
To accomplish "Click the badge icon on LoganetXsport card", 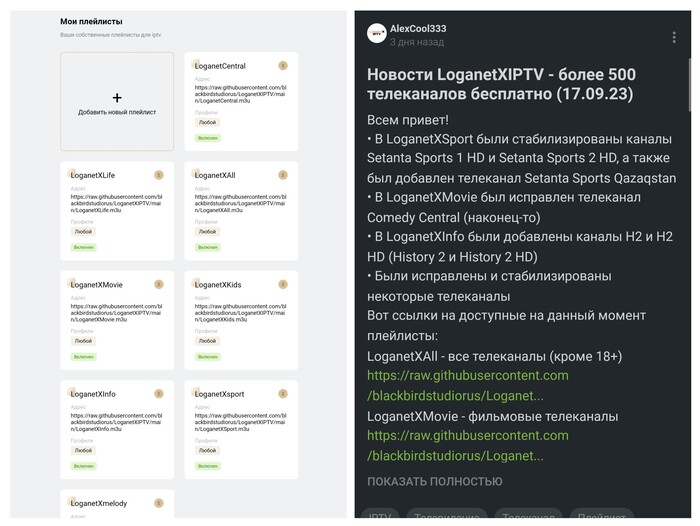I will click(x=282, y=394).
